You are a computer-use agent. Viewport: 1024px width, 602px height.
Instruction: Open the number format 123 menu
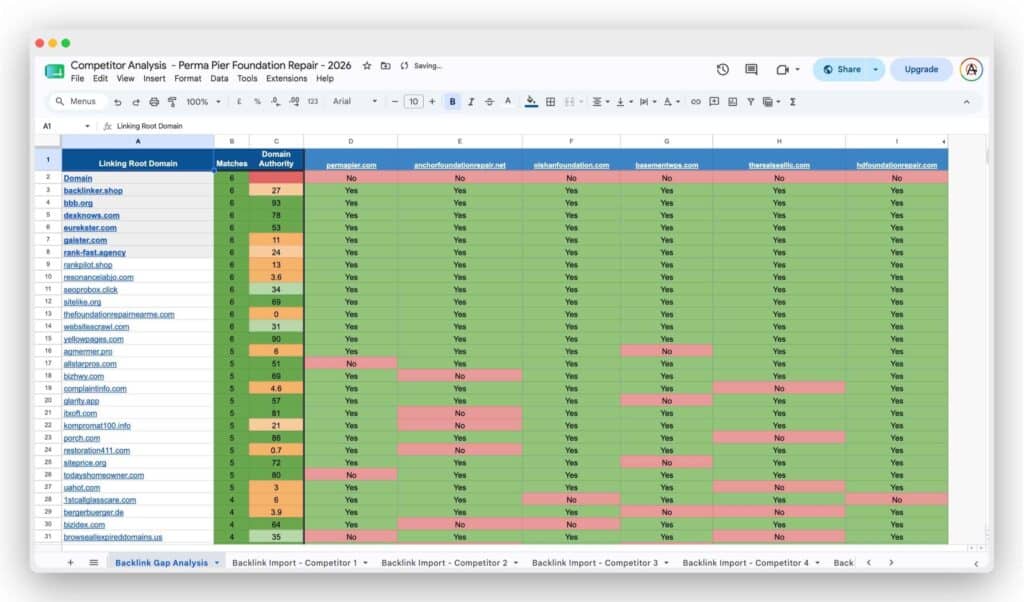(x=312, y=102)
